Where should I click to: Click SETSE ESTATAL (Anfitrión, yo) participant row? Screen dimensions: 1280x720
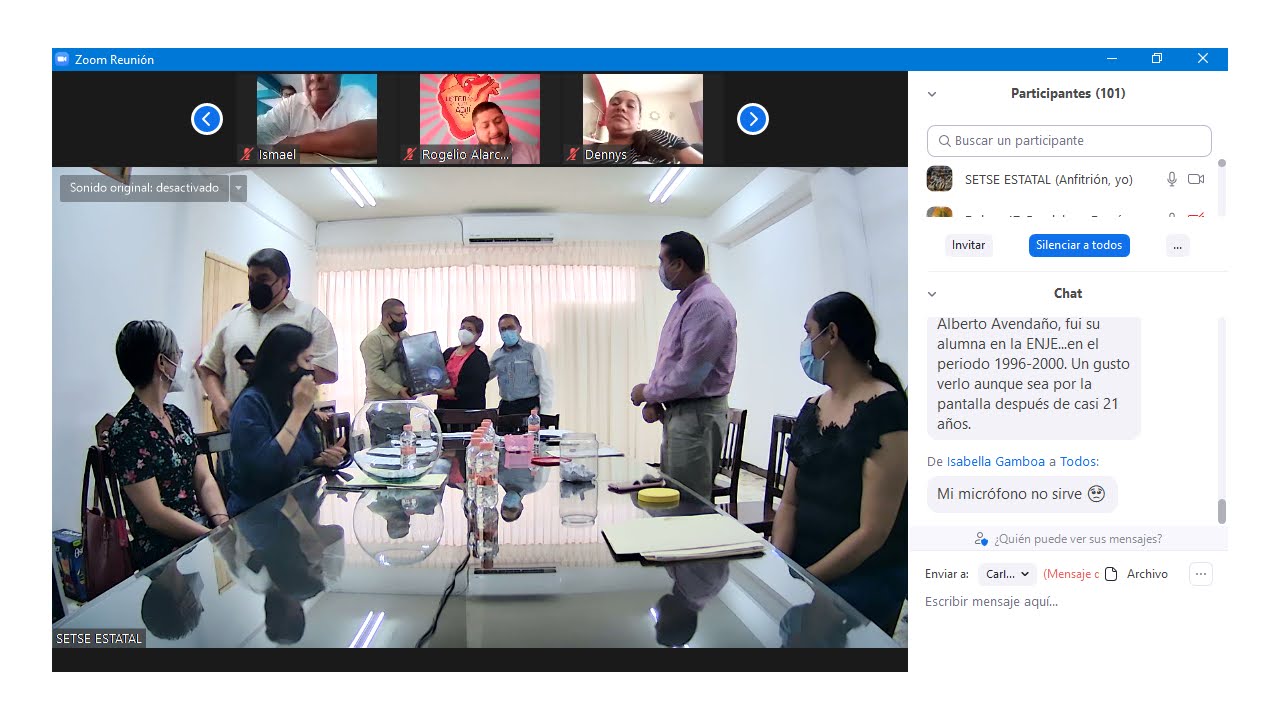[x=1067, y=179]
